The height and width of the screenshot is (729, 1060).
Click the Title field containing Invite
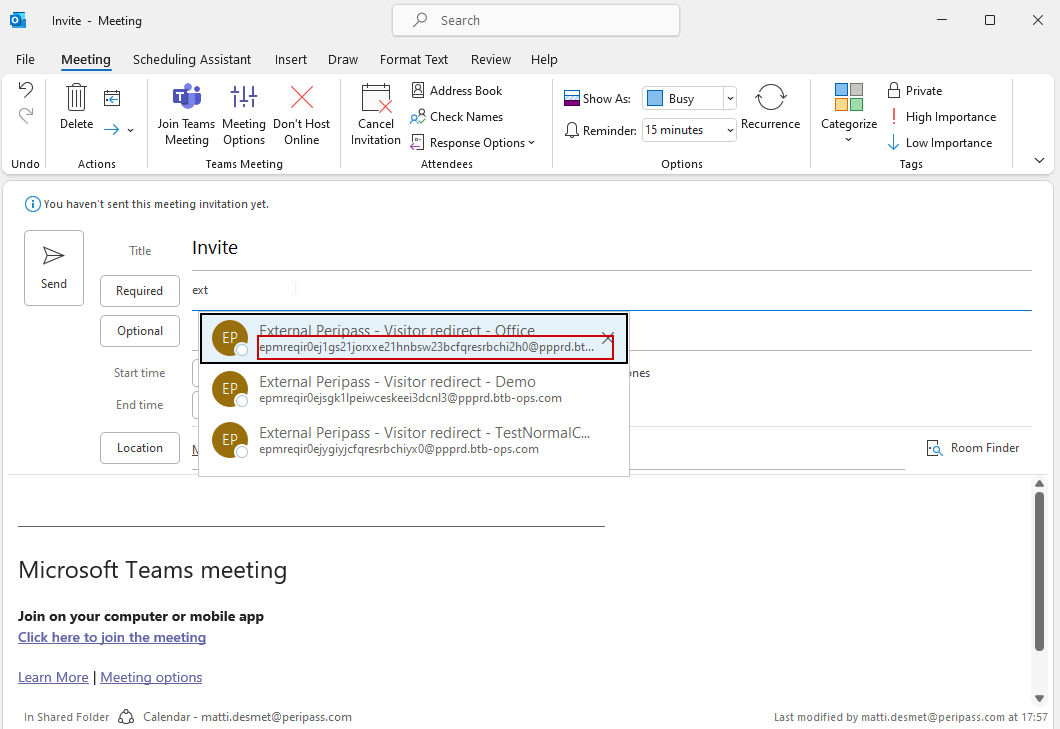click(x=612, y=248)
